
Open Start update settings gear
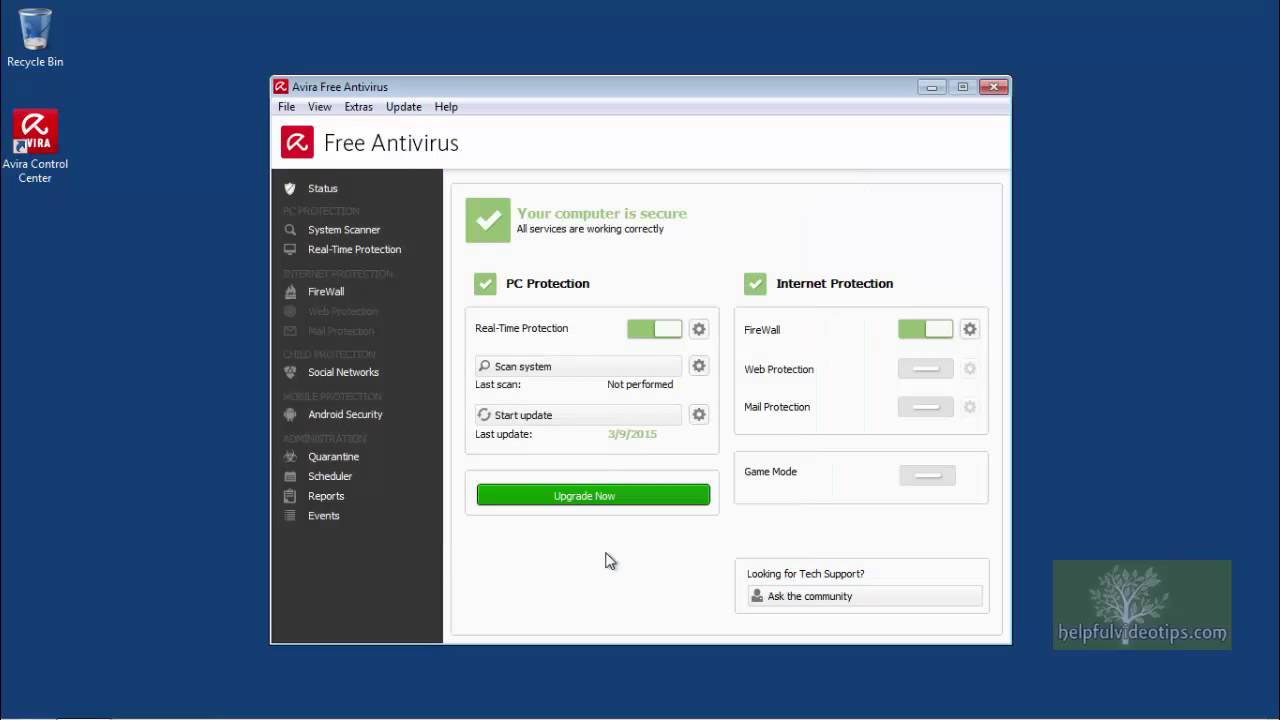(699, 414)
